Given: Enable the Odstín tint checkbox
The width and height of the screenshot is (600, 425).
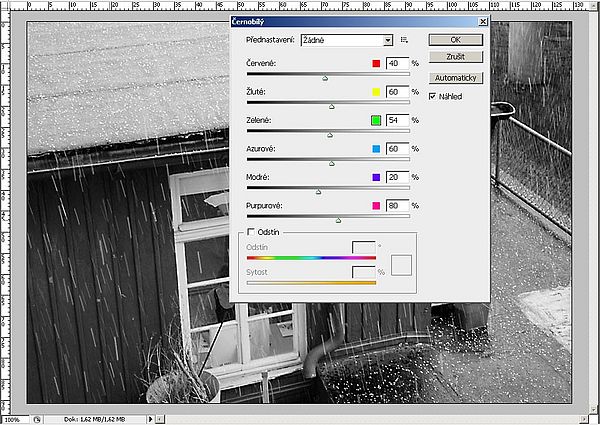Looking at the screenshot, I should tap(251, 232).
